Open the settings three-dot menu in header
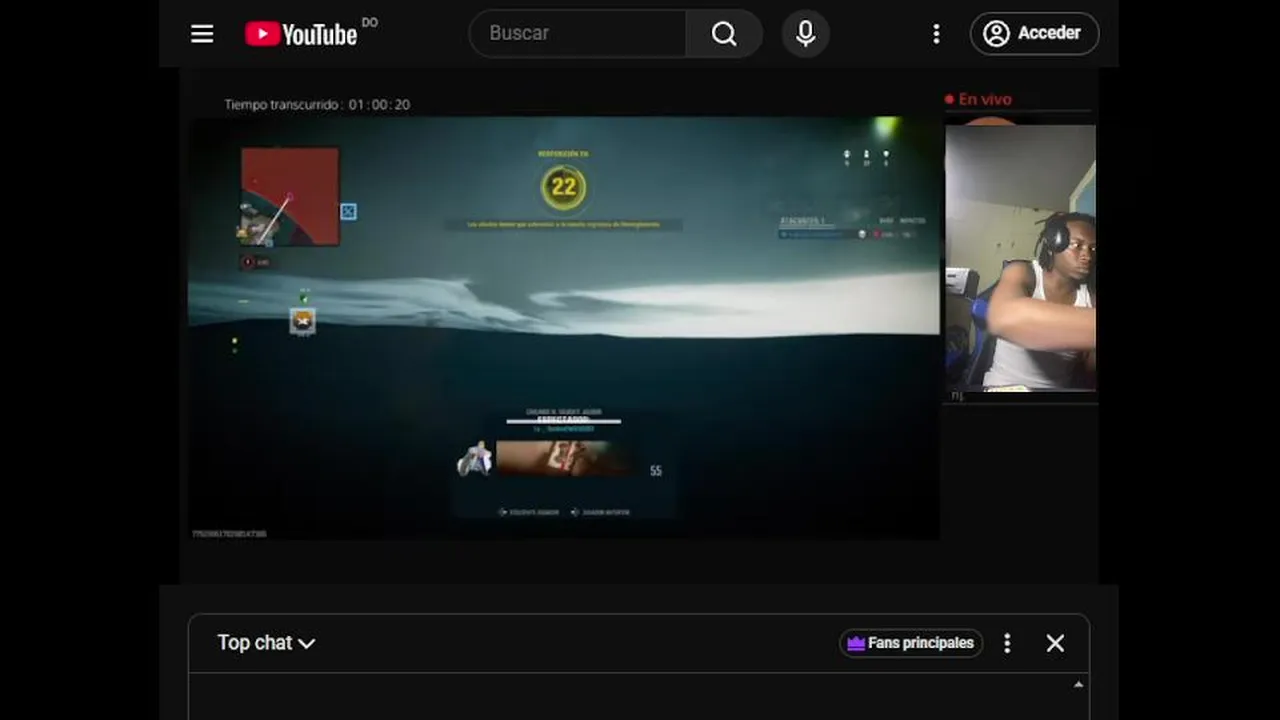1280x720 pixels. (x=936, y=34)
